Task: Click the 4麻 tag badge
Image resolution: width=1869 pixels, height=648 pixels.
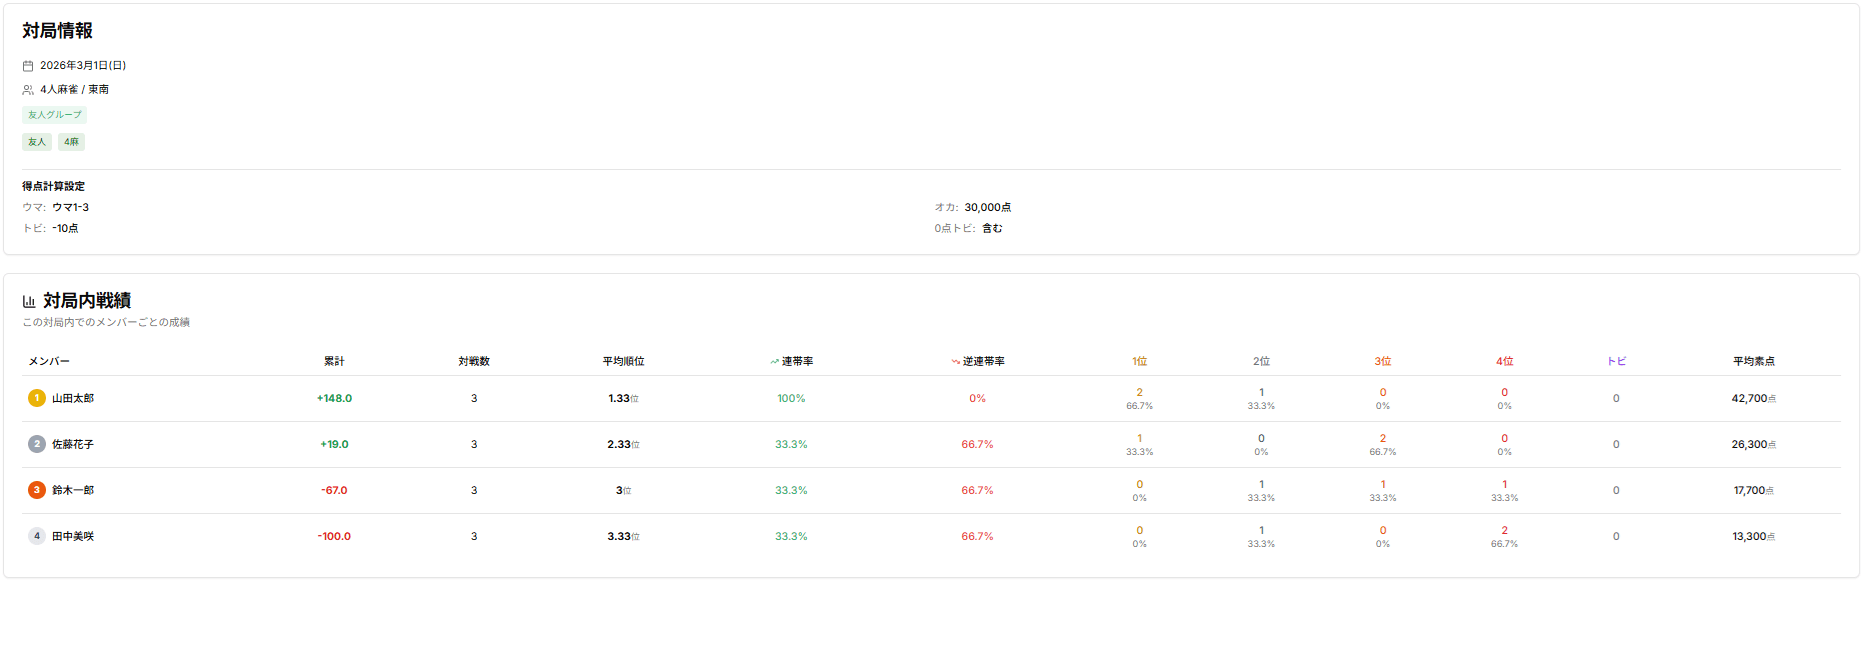Action: tap(71, 142)
